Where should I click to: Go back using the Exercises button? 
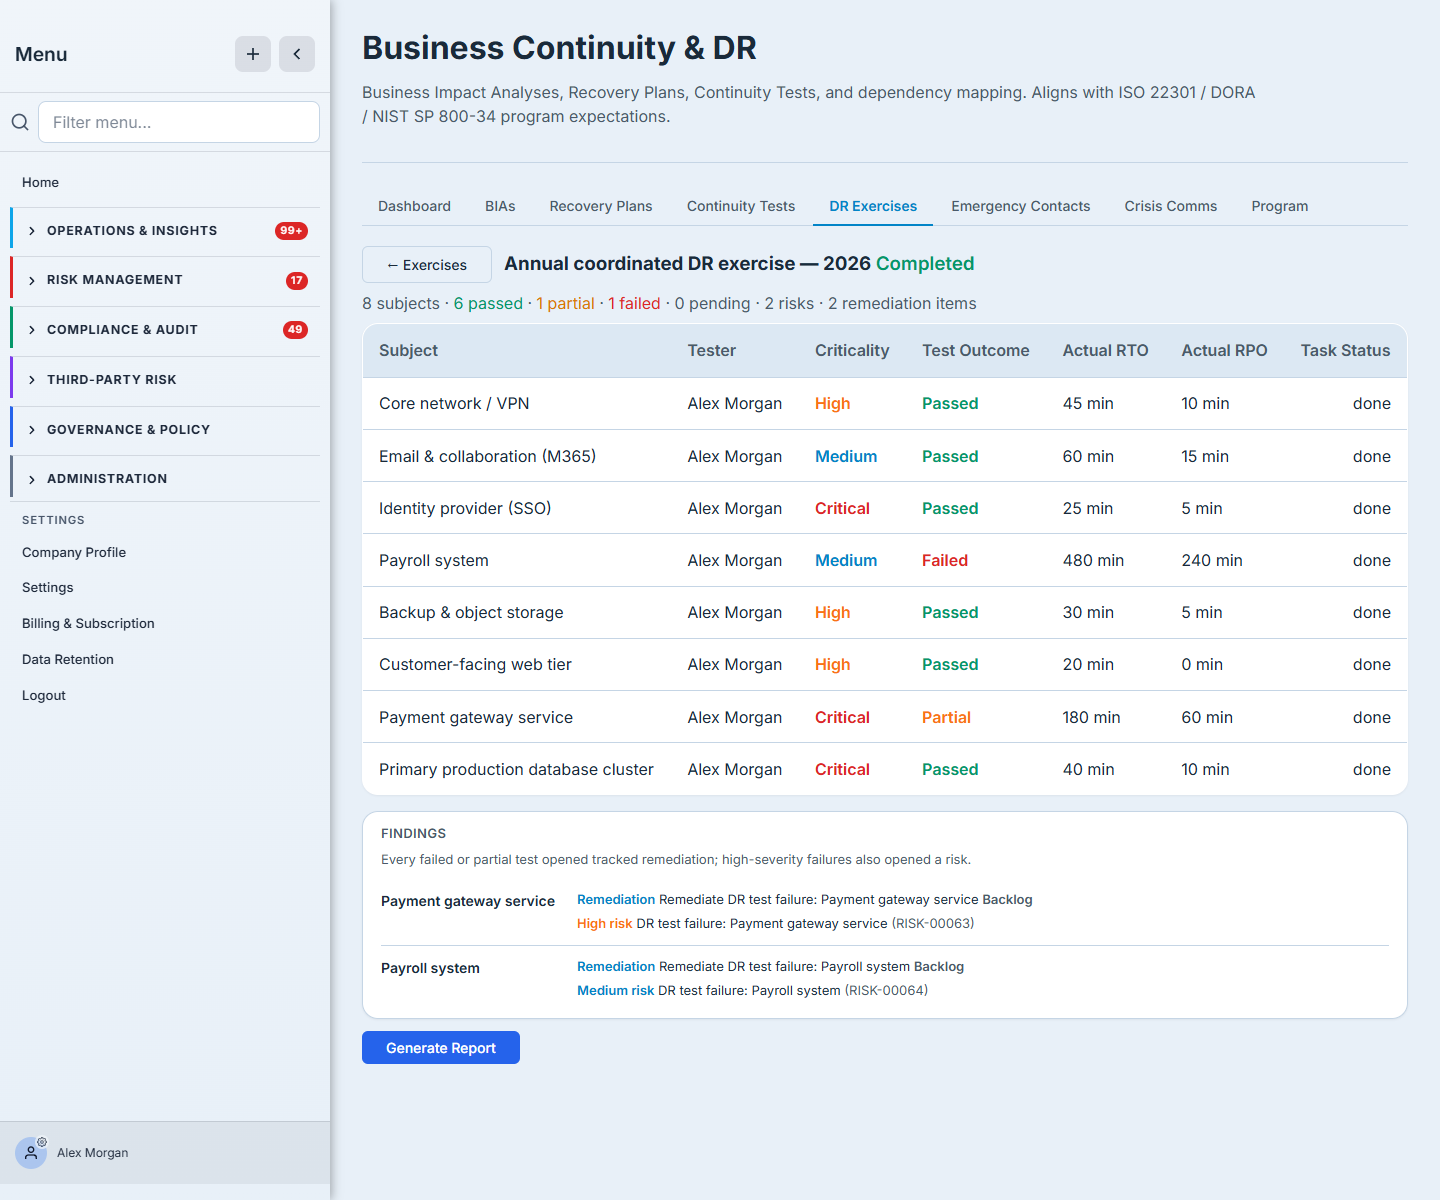click(427, 265)
